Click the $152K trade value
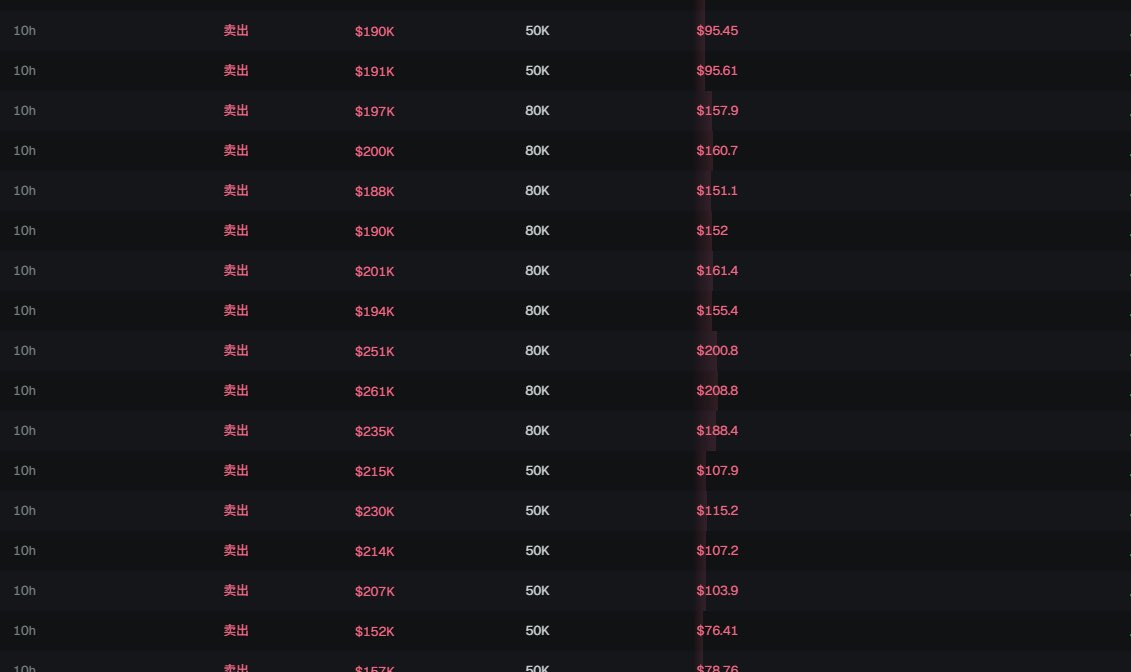This screenshot has height=672, width=1131. click(x=375, y=631)
